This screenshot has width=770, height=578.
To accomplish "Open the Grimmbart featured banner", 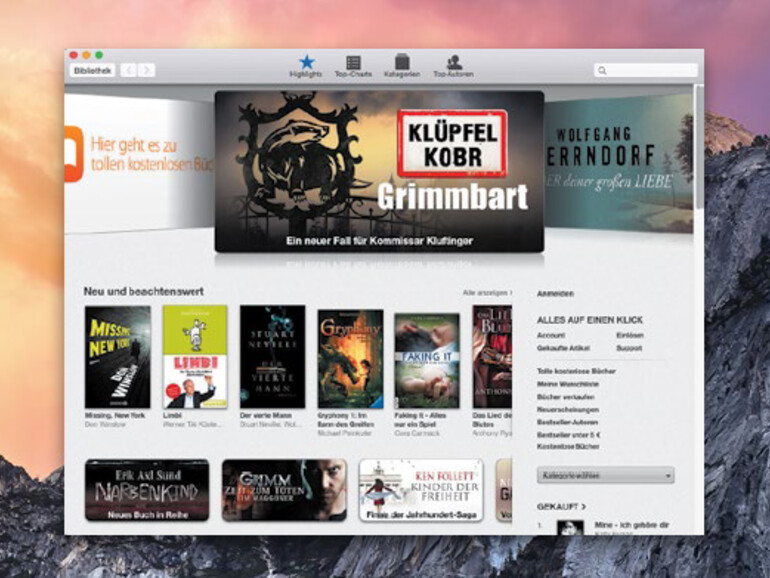I will click(x=379, y=171).
